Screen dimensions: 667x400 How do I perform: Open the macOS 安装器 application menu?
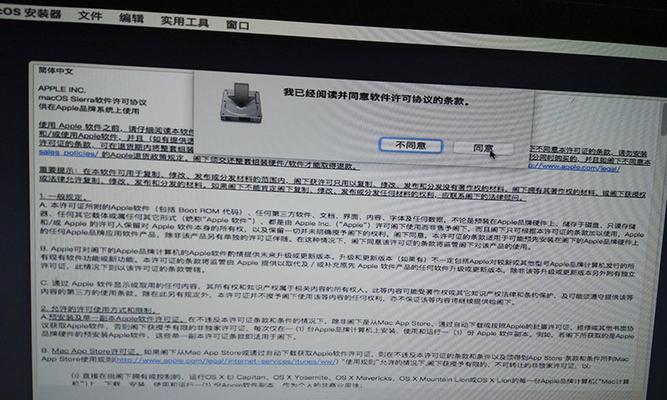pyautogui.click(x=31, y=12)
